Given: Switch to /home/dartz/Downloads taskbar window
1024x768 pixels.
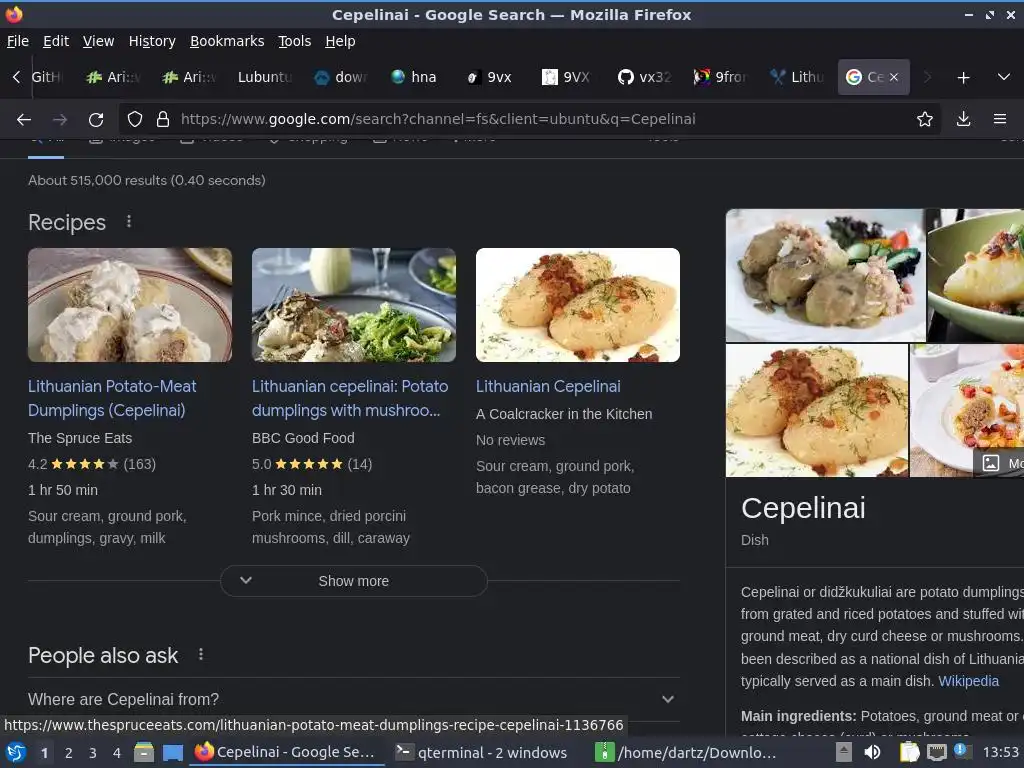Looking at the screenshot, I should (686, 752).
